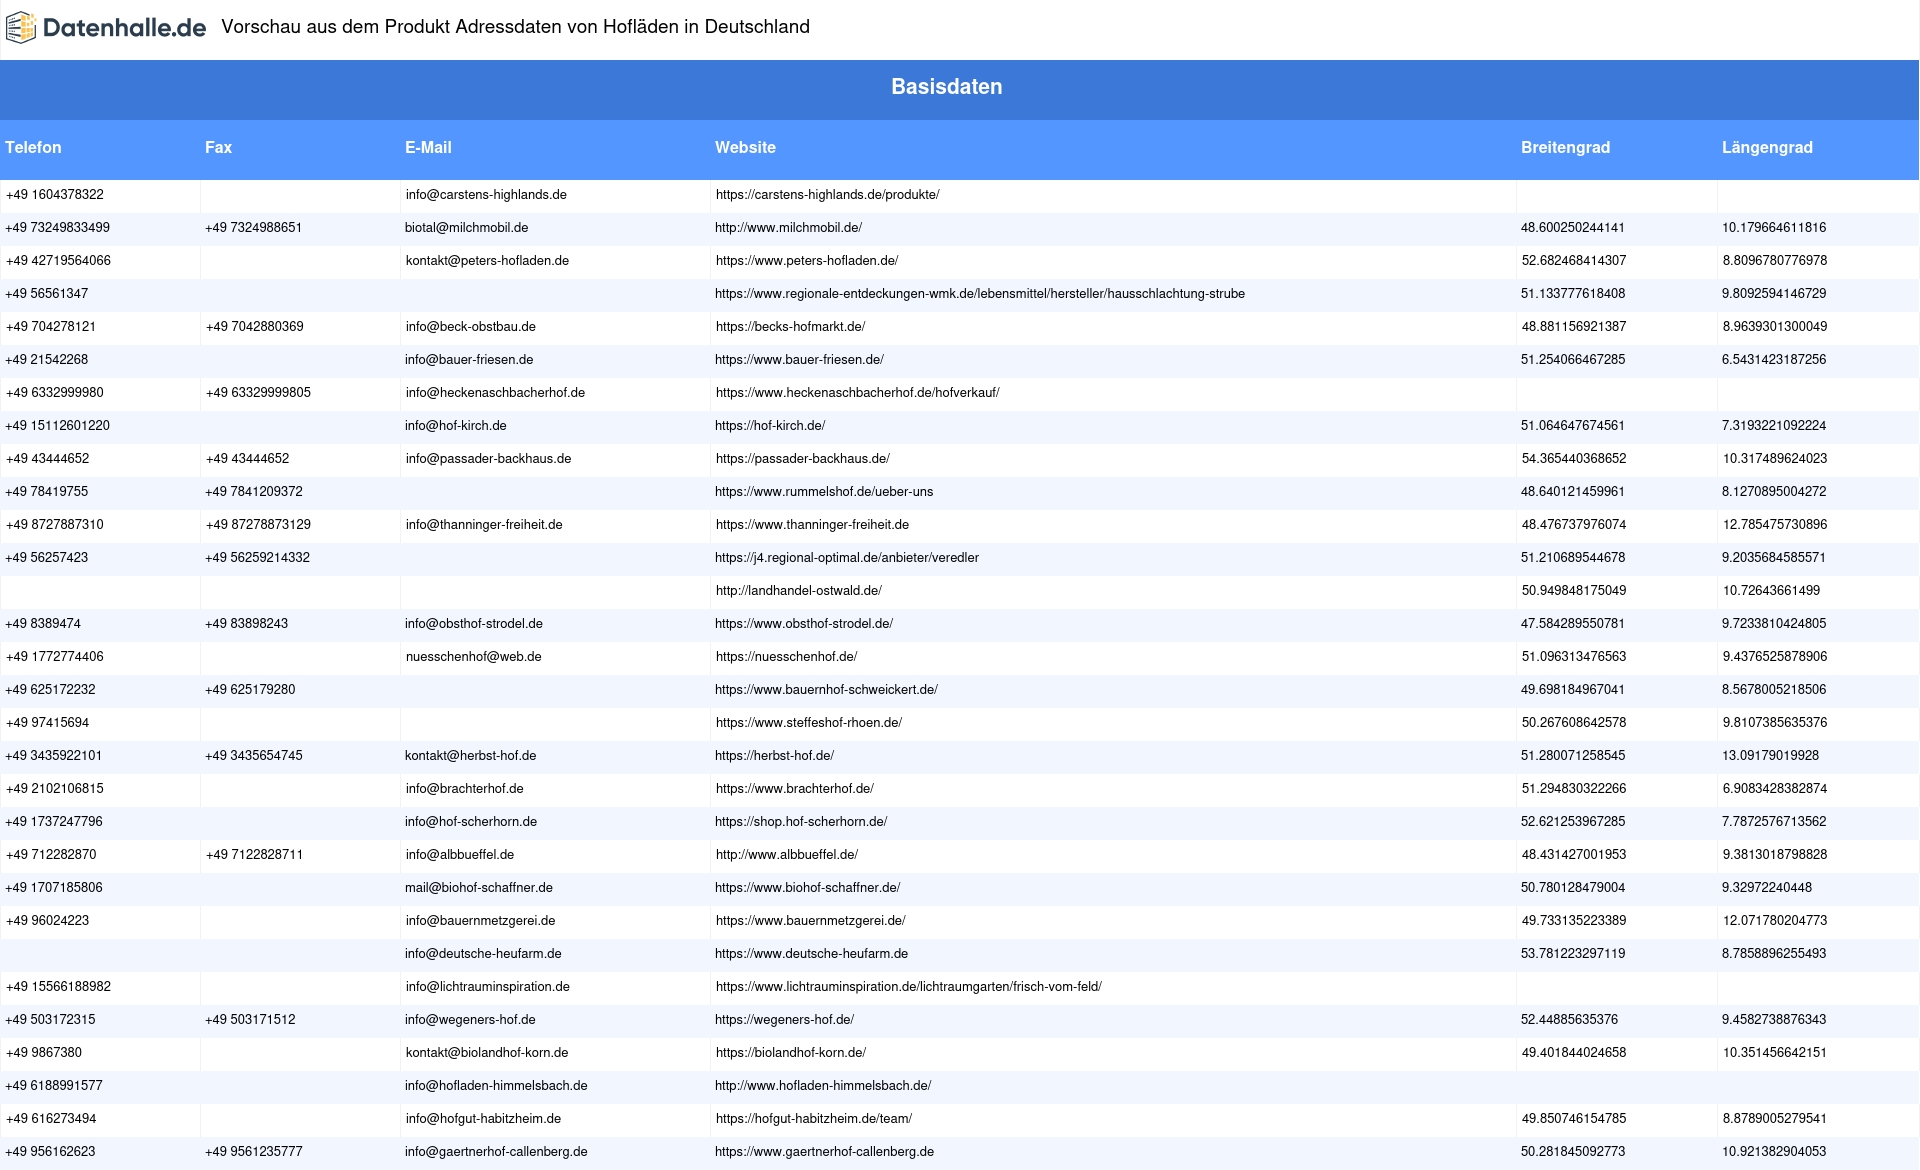The image size is (1920, 1170).
Task: Select email info@thanninger-freiheit.de
Action: [x=484, y=525]
